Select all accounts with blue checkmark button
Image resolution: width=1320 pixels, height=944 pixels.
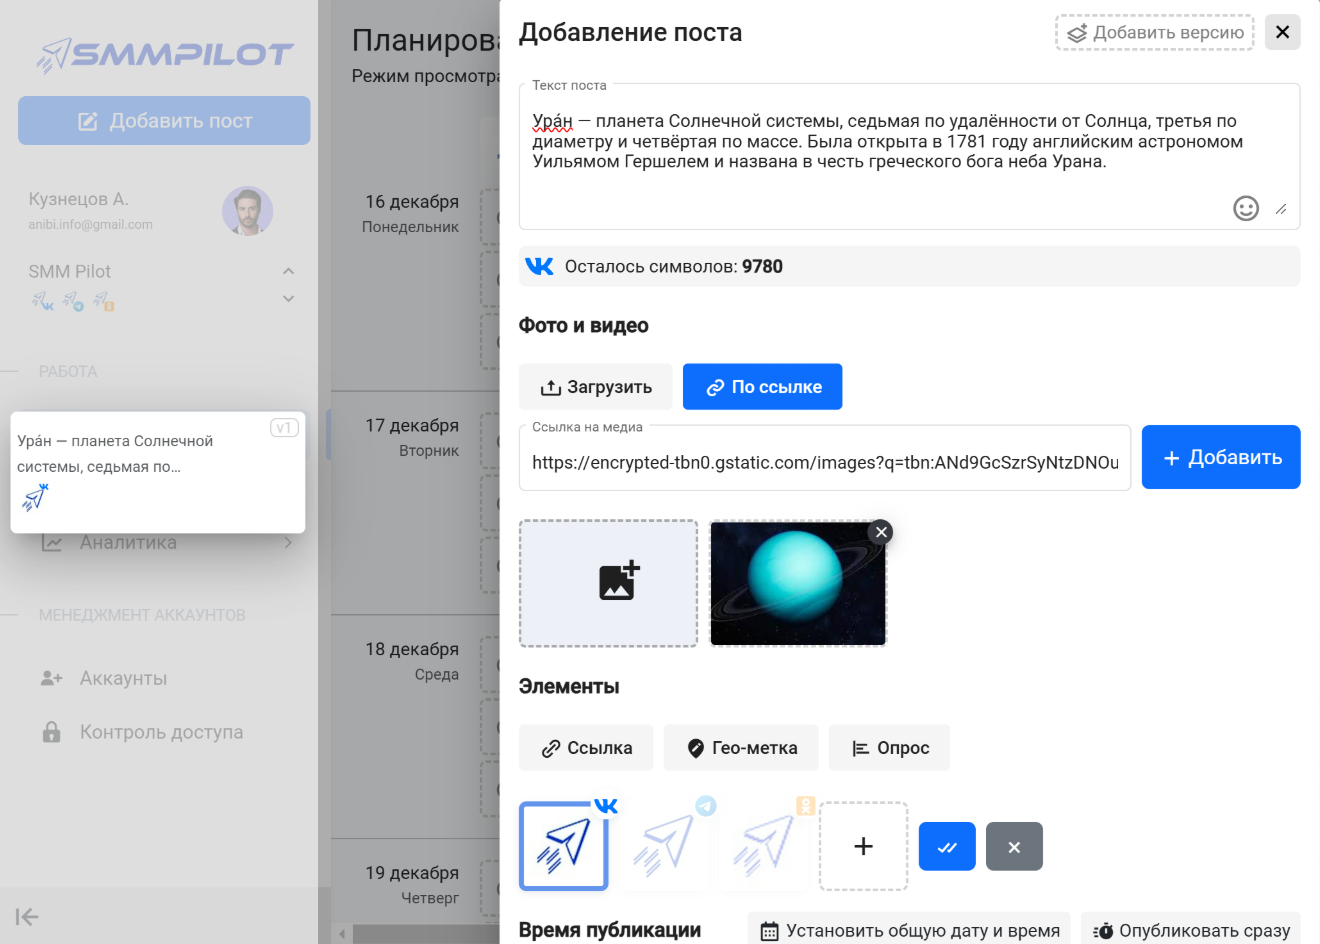coord(946,847)
